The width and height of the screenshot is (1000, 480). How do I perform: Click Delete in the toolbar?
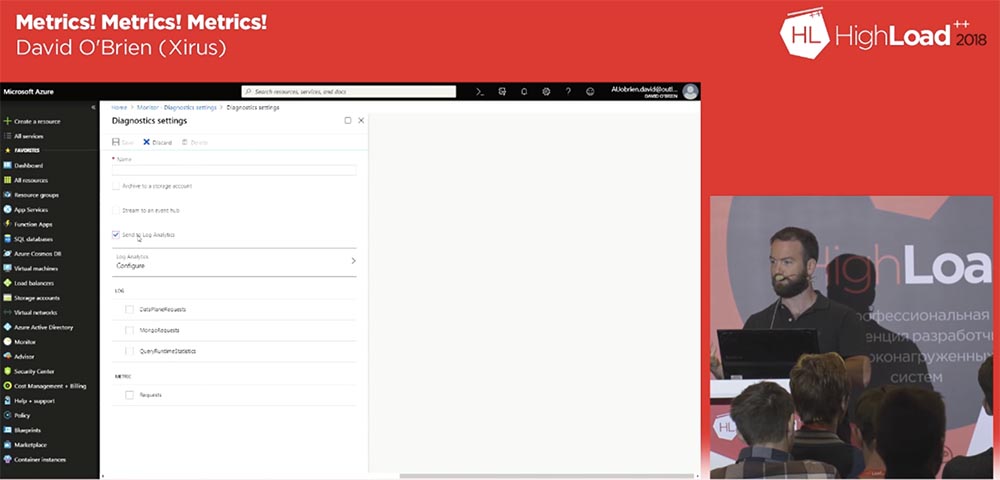click(195, 142)
